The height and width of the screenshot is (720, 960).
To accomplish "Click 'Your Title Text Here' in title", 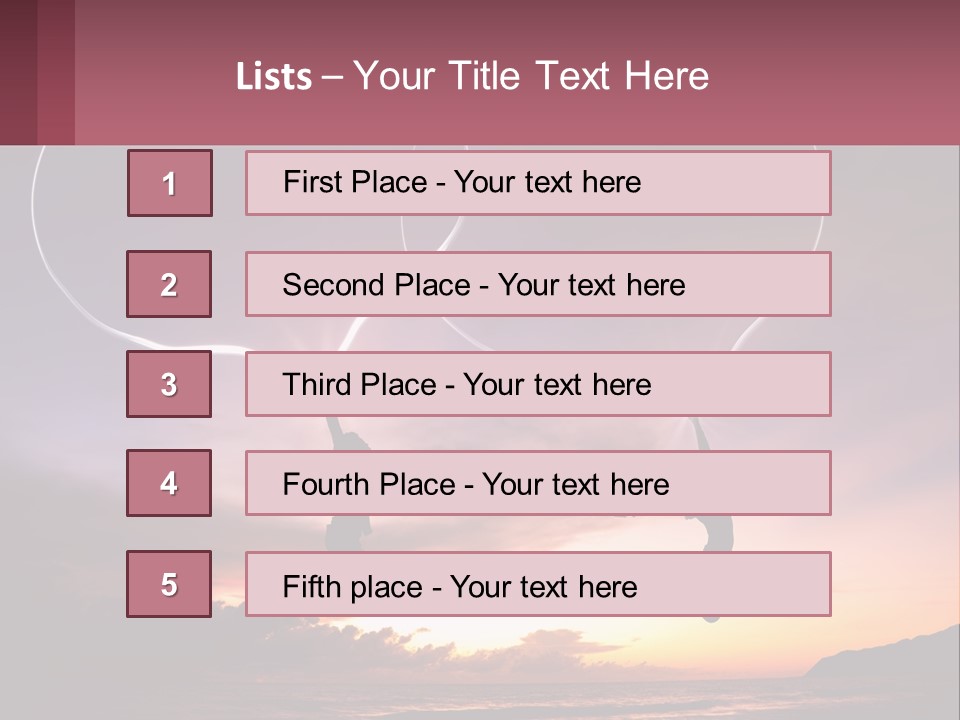I will point(531,77).
